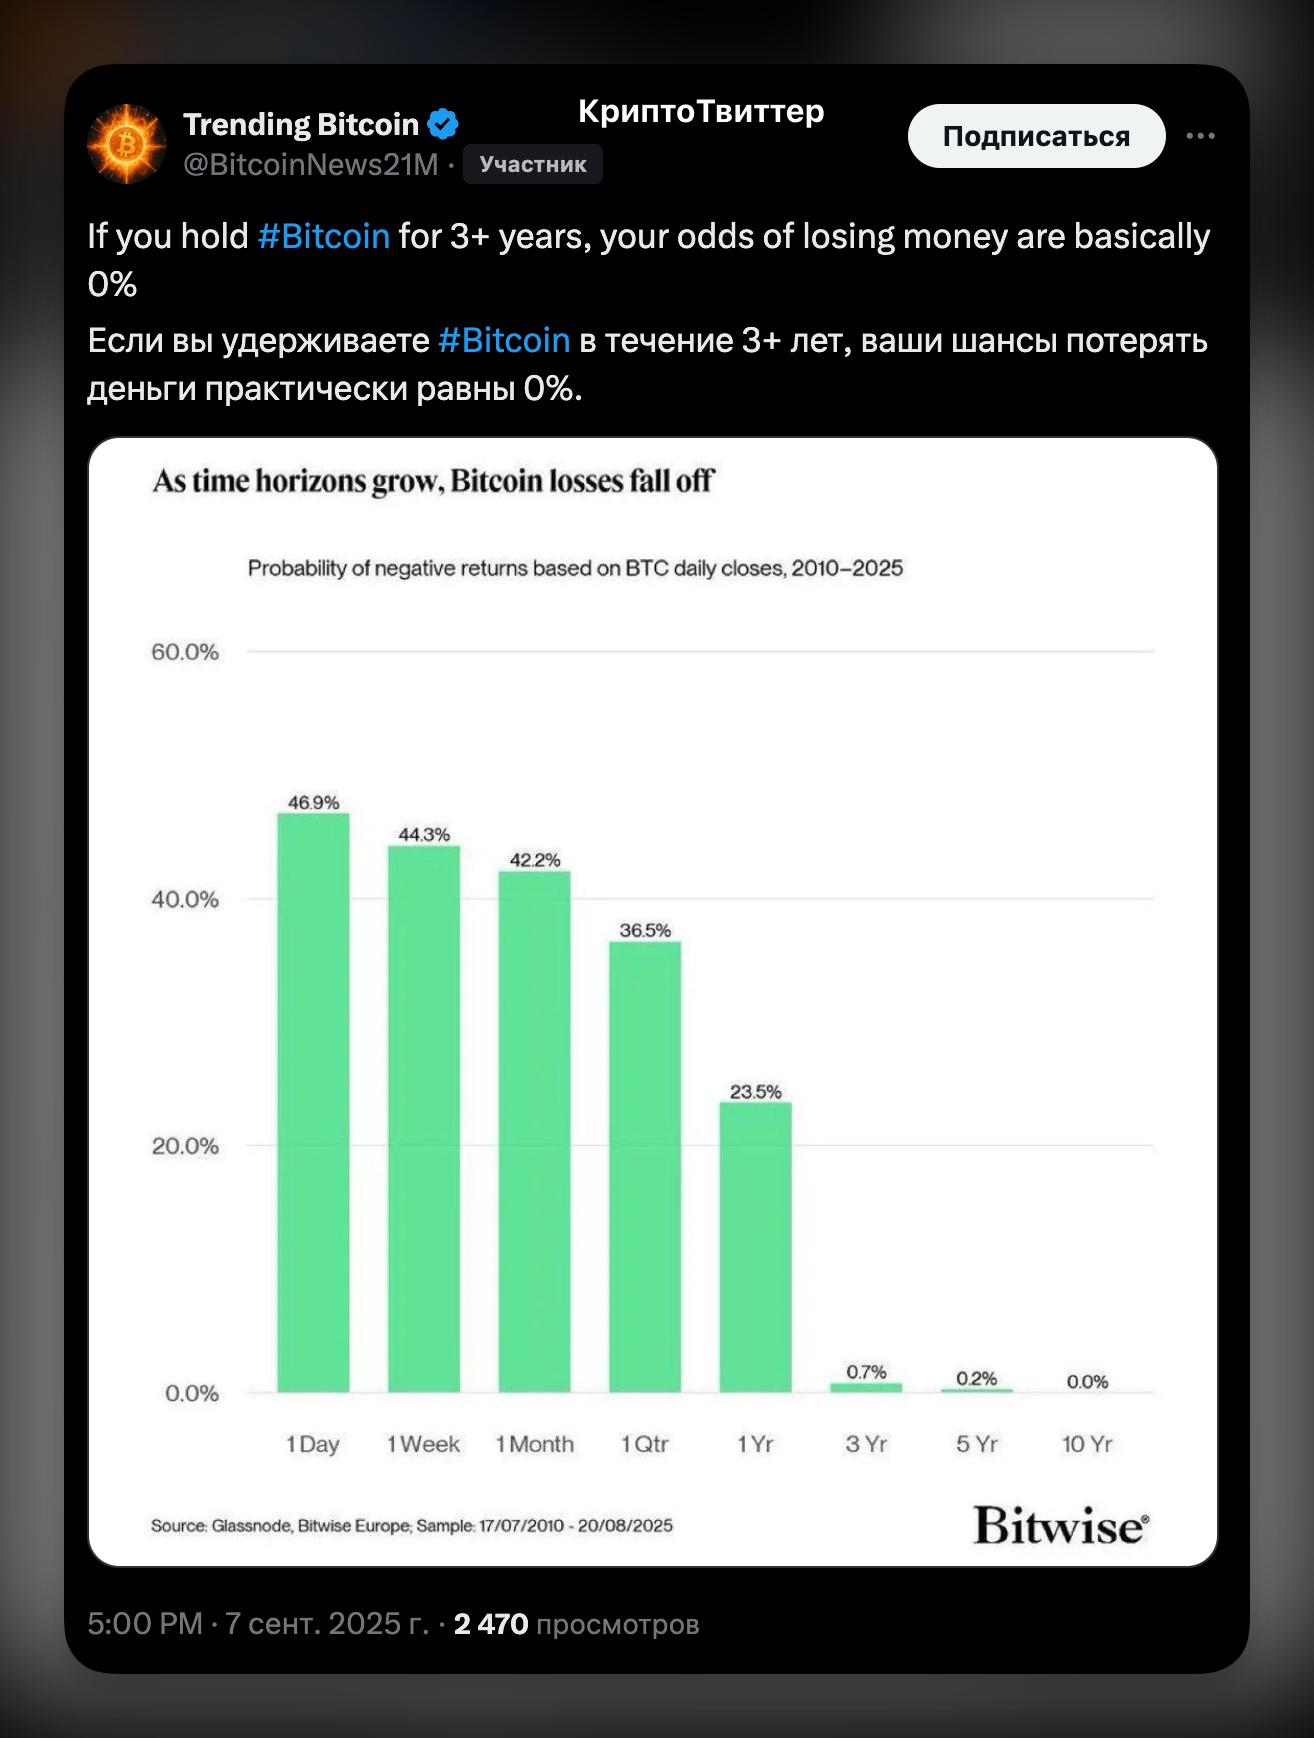Image resolution: width=1314 pixels, height=1738 pixels.
Task: Open the #Bitcoin hashtag in English text
Action: [x=323, y=236]
